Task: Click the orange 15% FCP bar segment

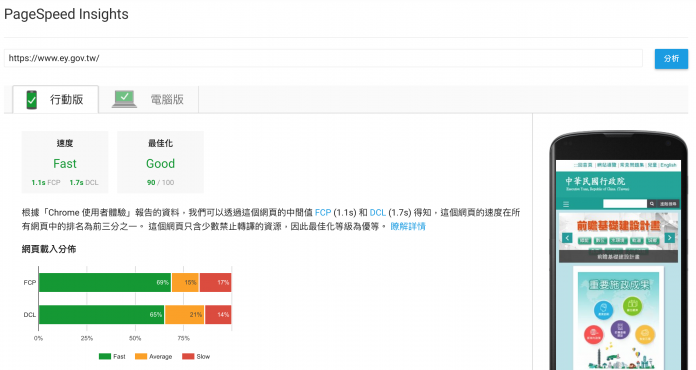Action: (186, 283)
